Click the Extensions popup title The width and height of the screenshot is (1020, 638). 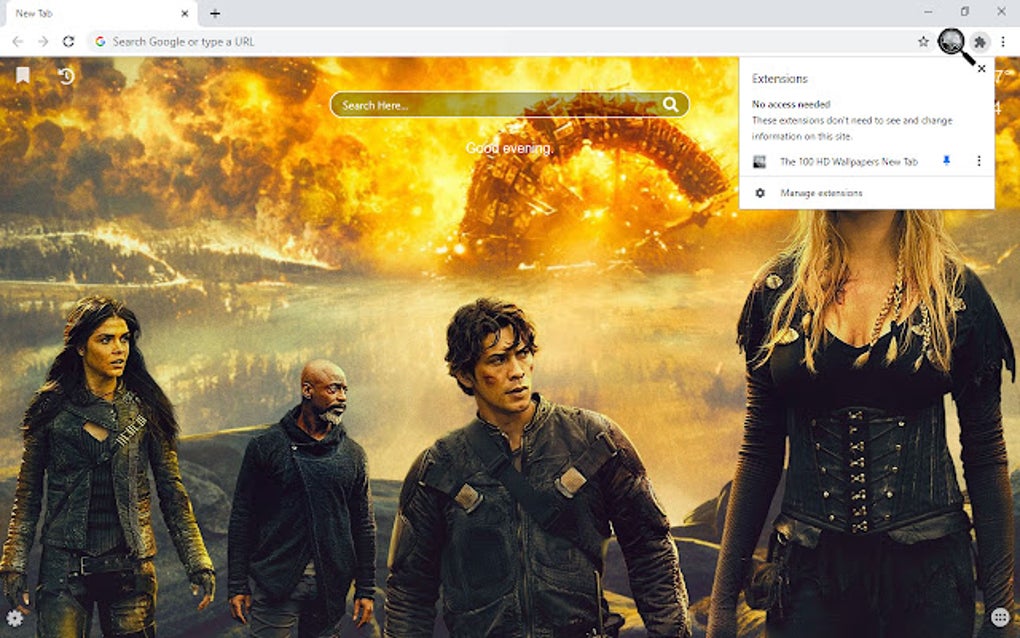779,79
